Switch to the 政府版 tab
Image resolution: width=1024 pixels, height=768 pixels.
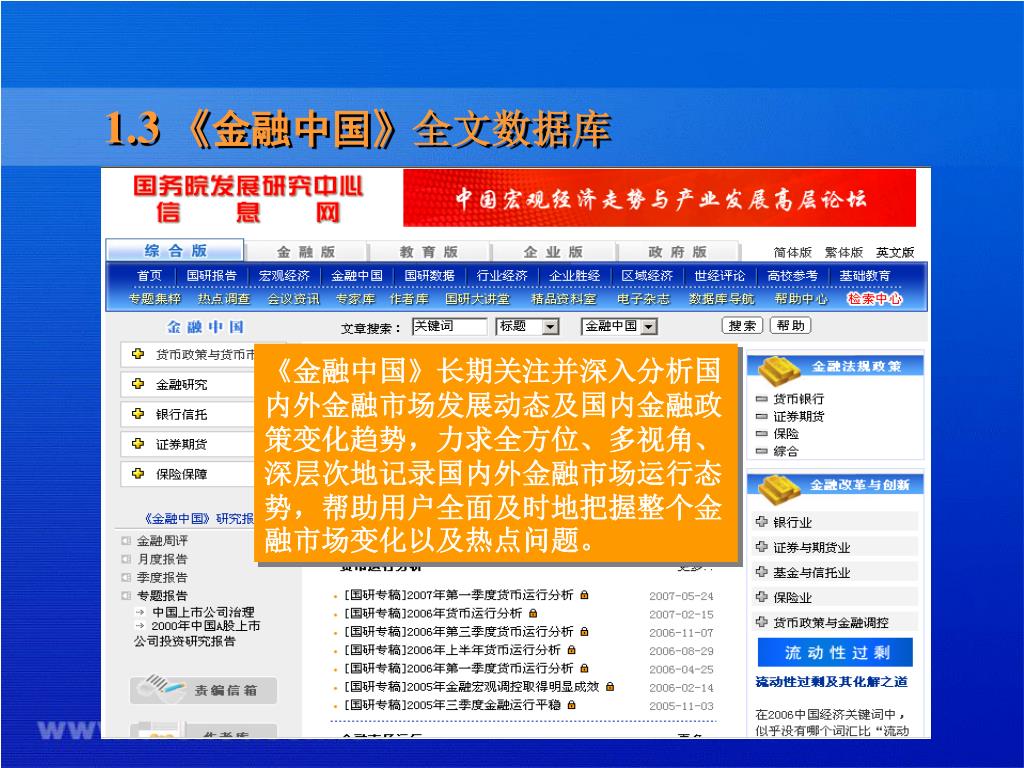pos(677,252)
